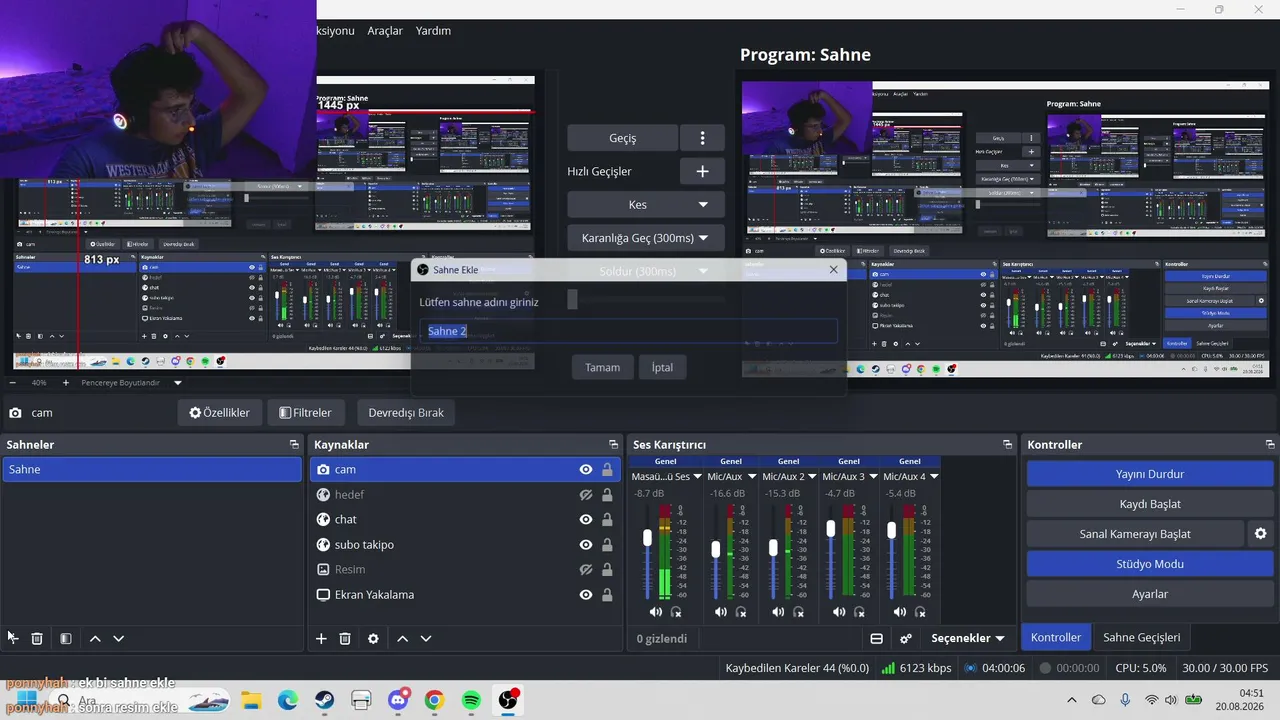Toggle monitoring headphones for Mic/Aux 3
The image size is (1280, 720).
(859, 612)
